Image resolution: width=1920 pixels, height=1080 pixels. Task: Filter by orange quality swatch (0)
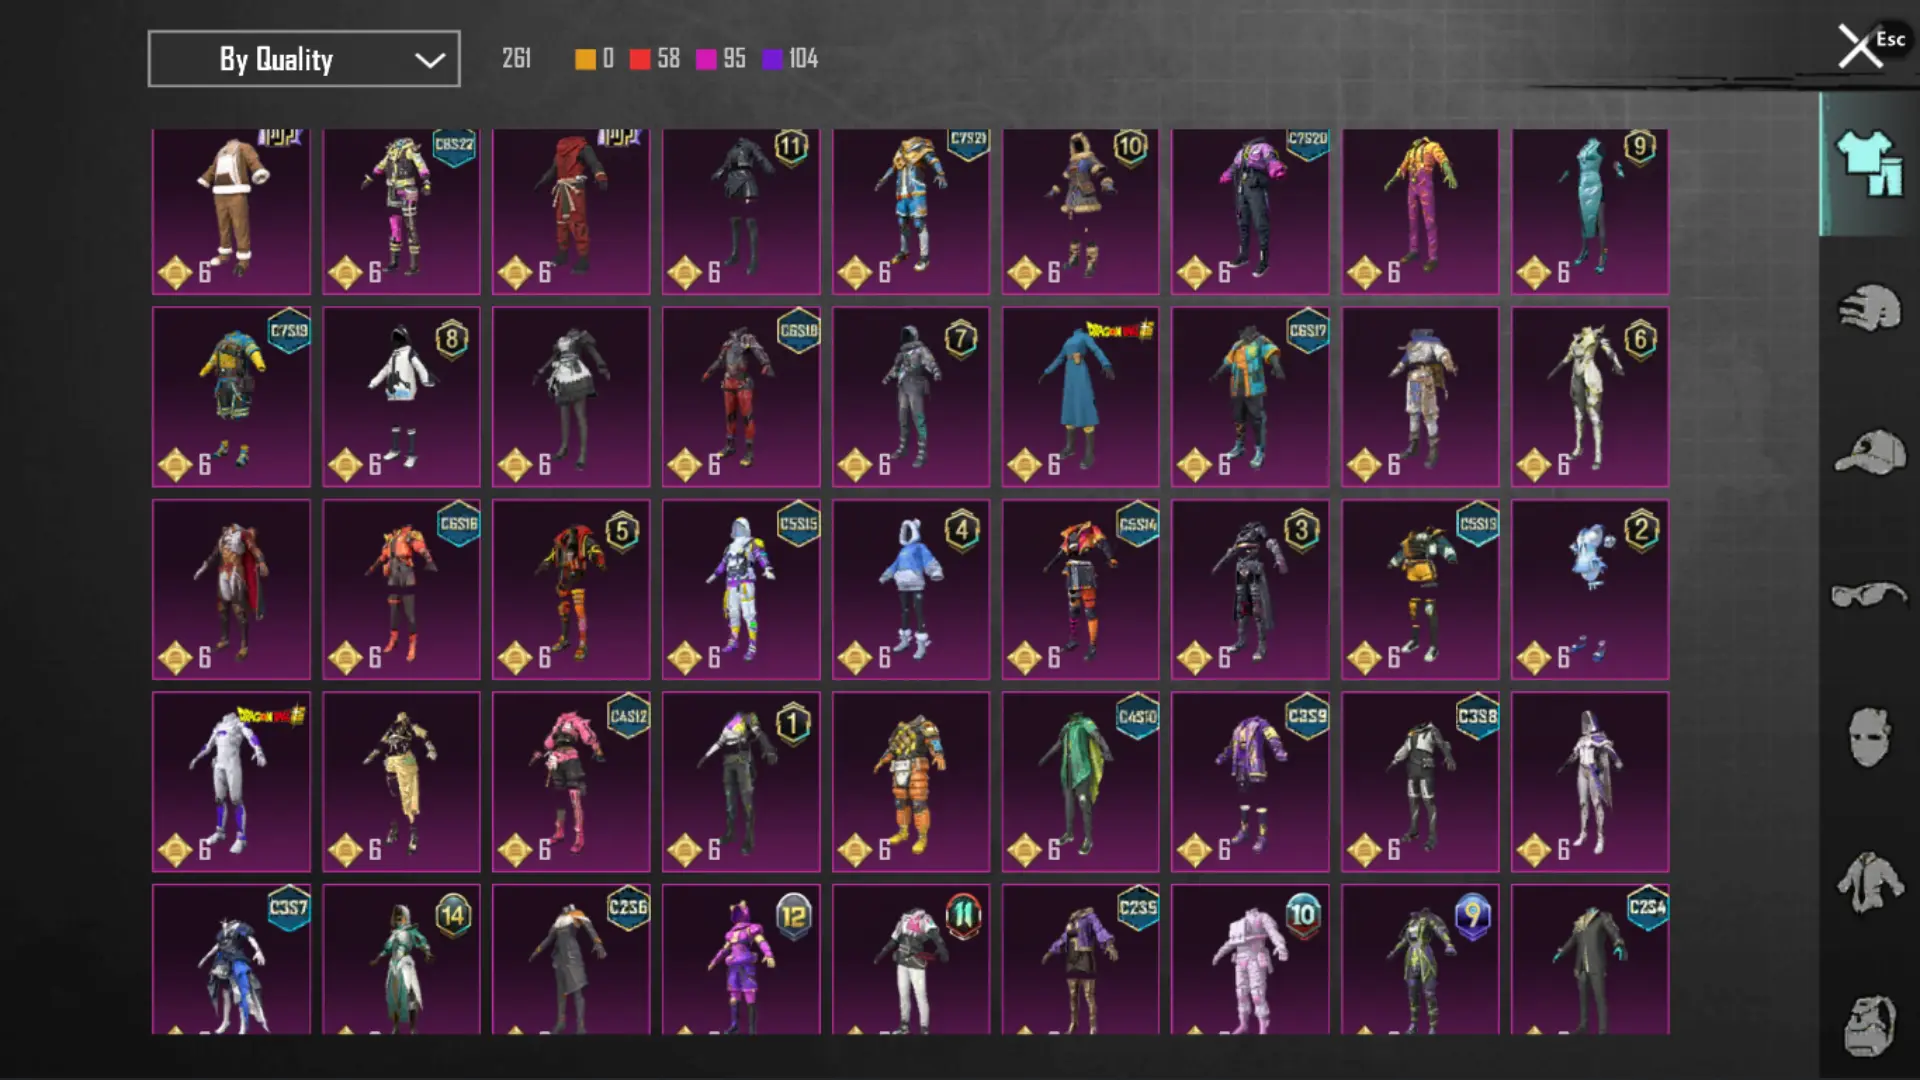(x=585, y=59)
